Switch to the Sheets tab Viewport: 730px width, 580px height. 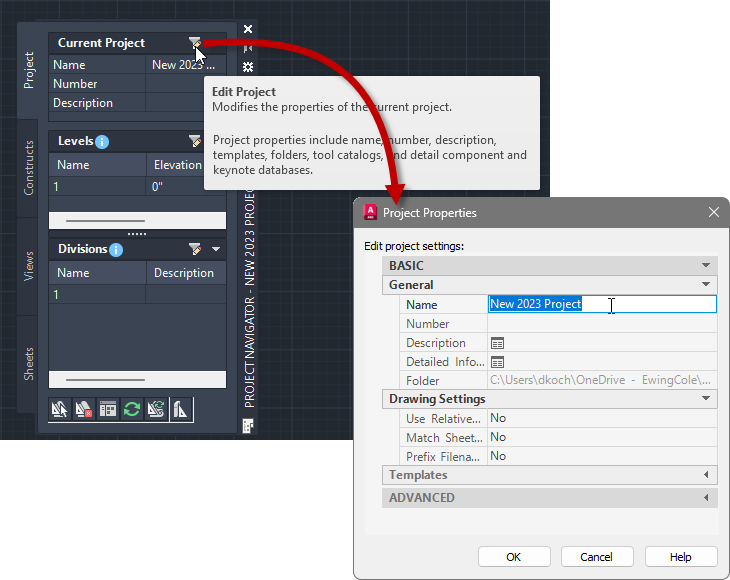point(28,364)
